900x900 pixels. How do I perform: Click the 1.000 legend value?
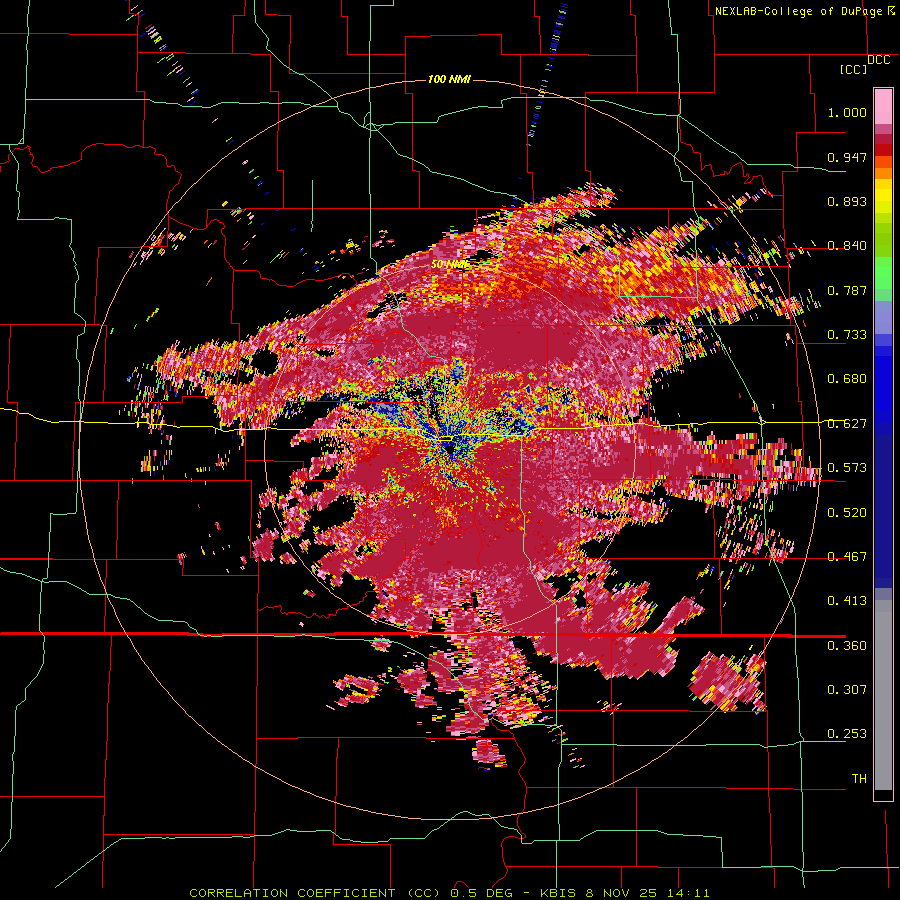coord(847,112)
